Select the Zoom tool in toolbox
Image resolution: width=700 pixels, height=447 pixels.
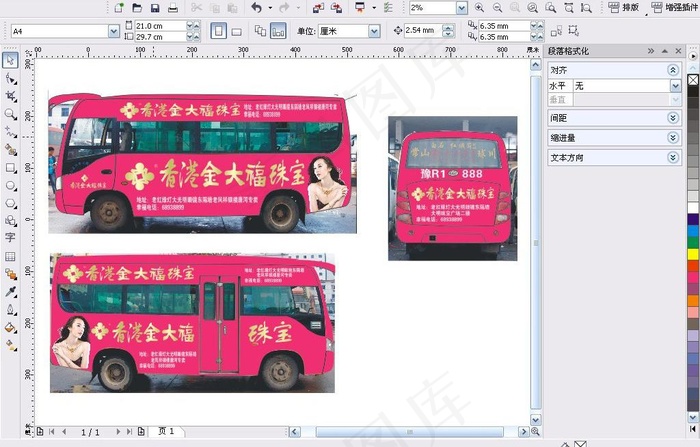coord(10,114)
